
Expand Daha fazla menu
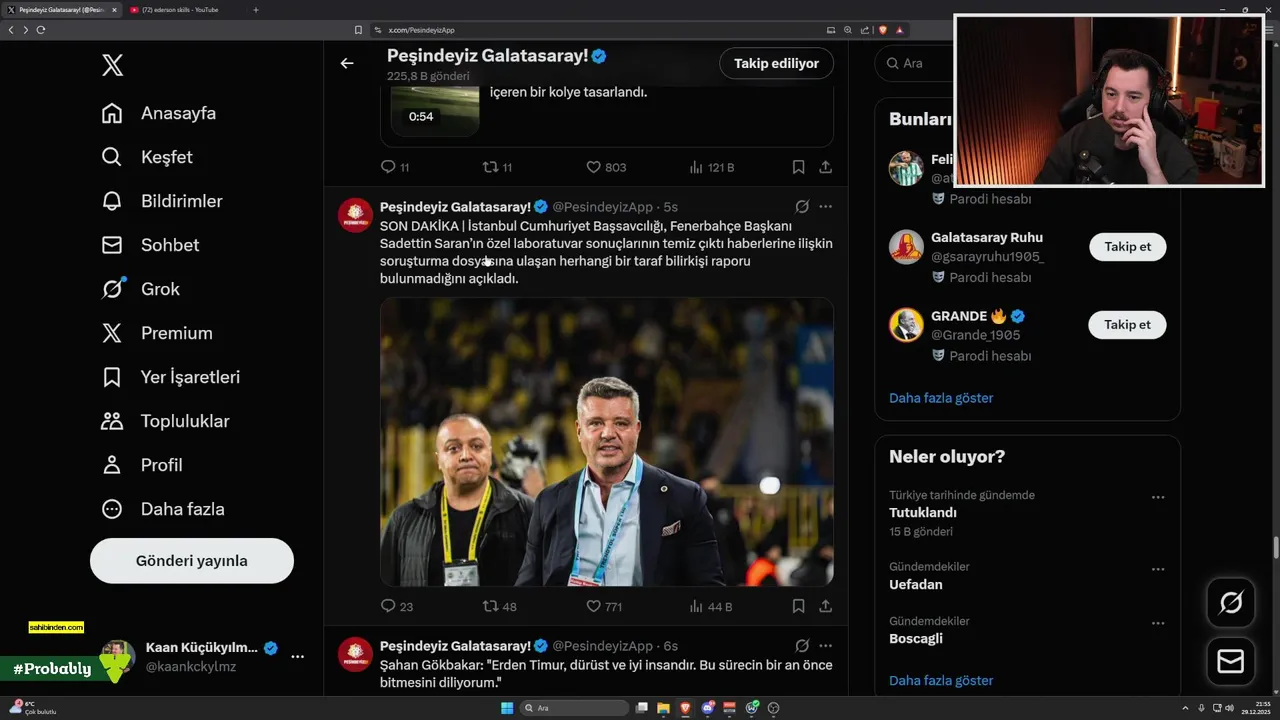[x=163, y=509]
